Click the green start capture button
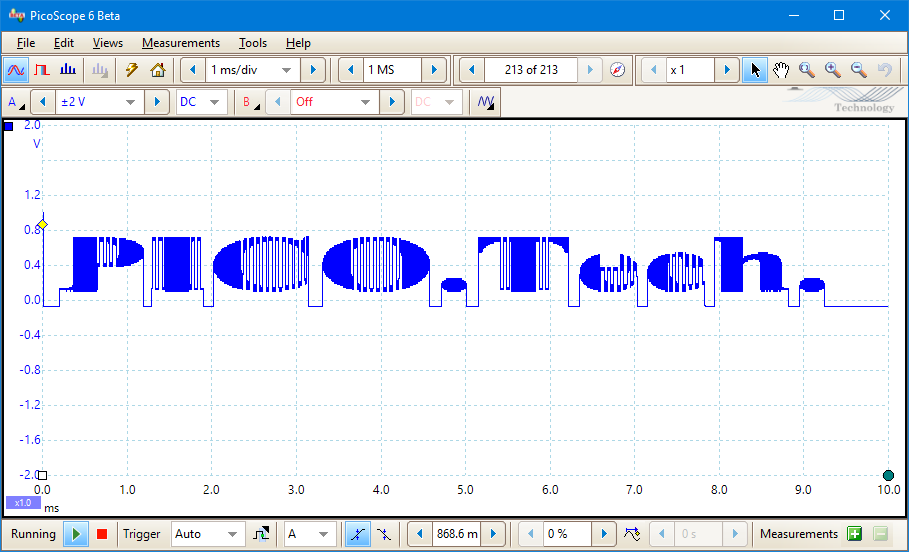The width and height of the screenshot is (909, 552). [76, 534]
